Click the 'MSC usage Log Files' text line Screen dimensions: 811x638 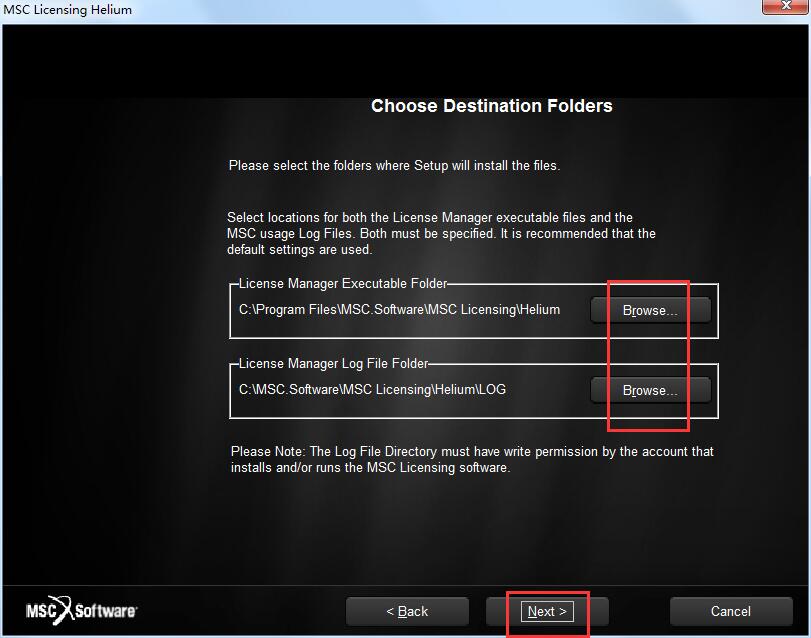click(441, 234)
